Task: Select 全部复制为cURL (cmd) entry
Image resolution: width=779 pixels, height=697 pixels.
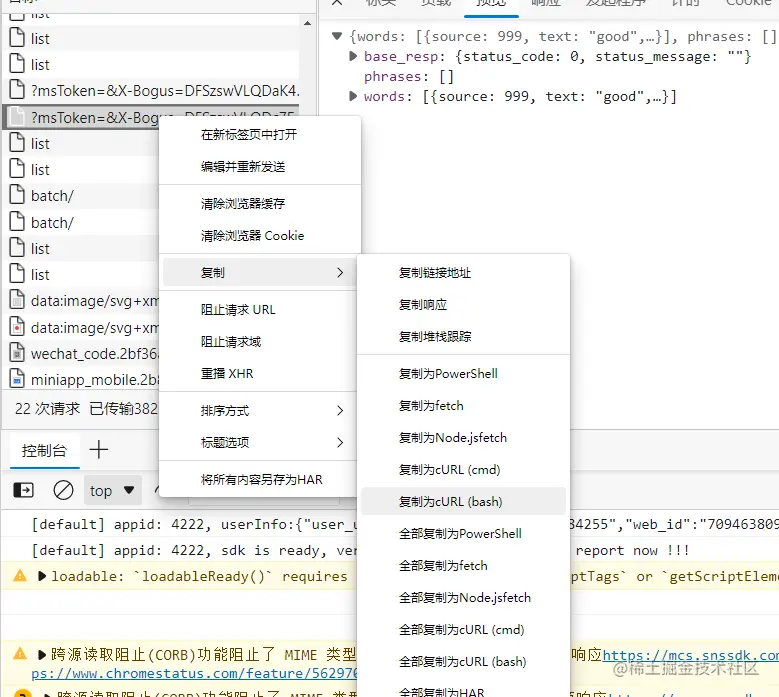Action: pos(463,629)
